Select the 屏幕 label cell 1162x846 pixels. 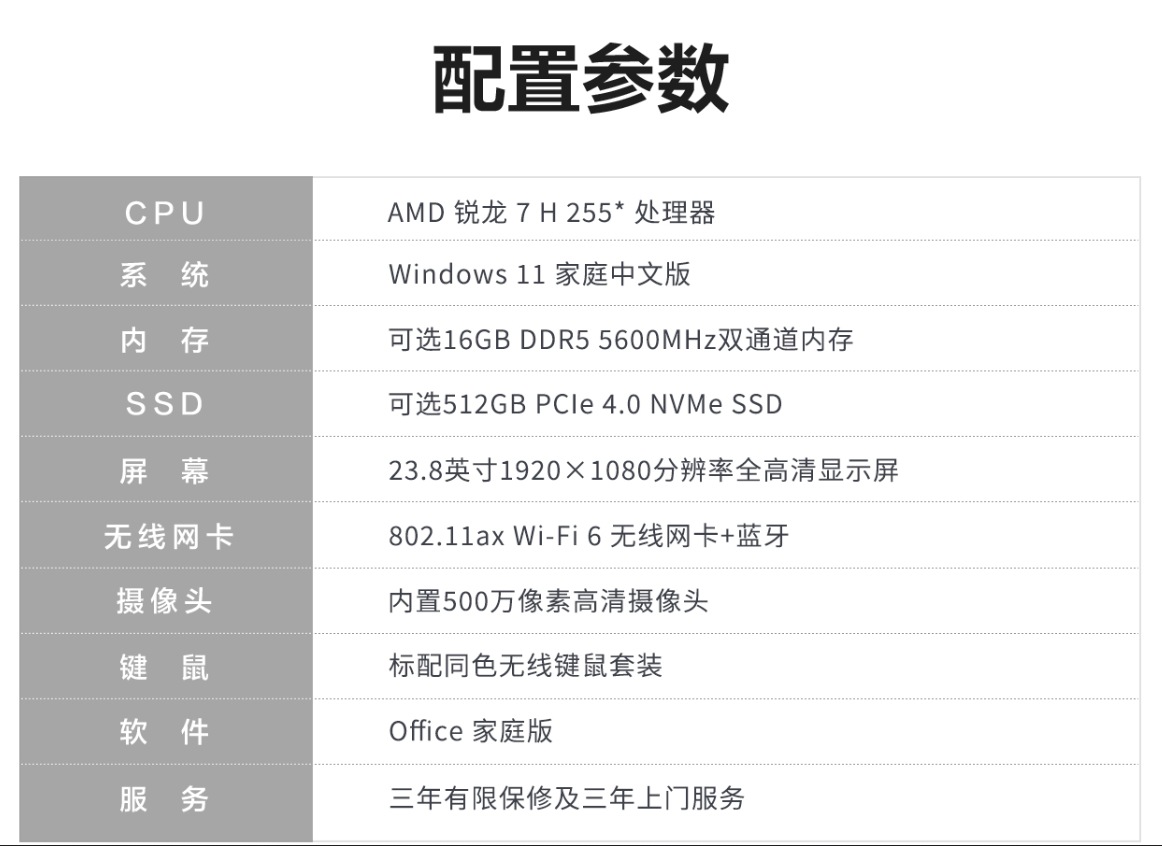165,470
